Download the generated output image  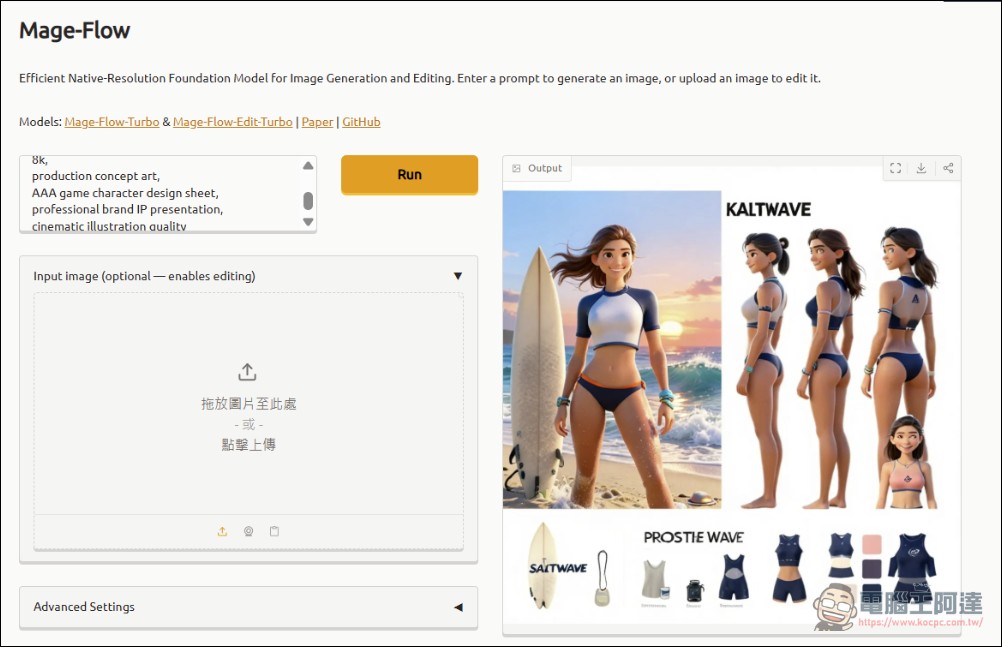921,168
